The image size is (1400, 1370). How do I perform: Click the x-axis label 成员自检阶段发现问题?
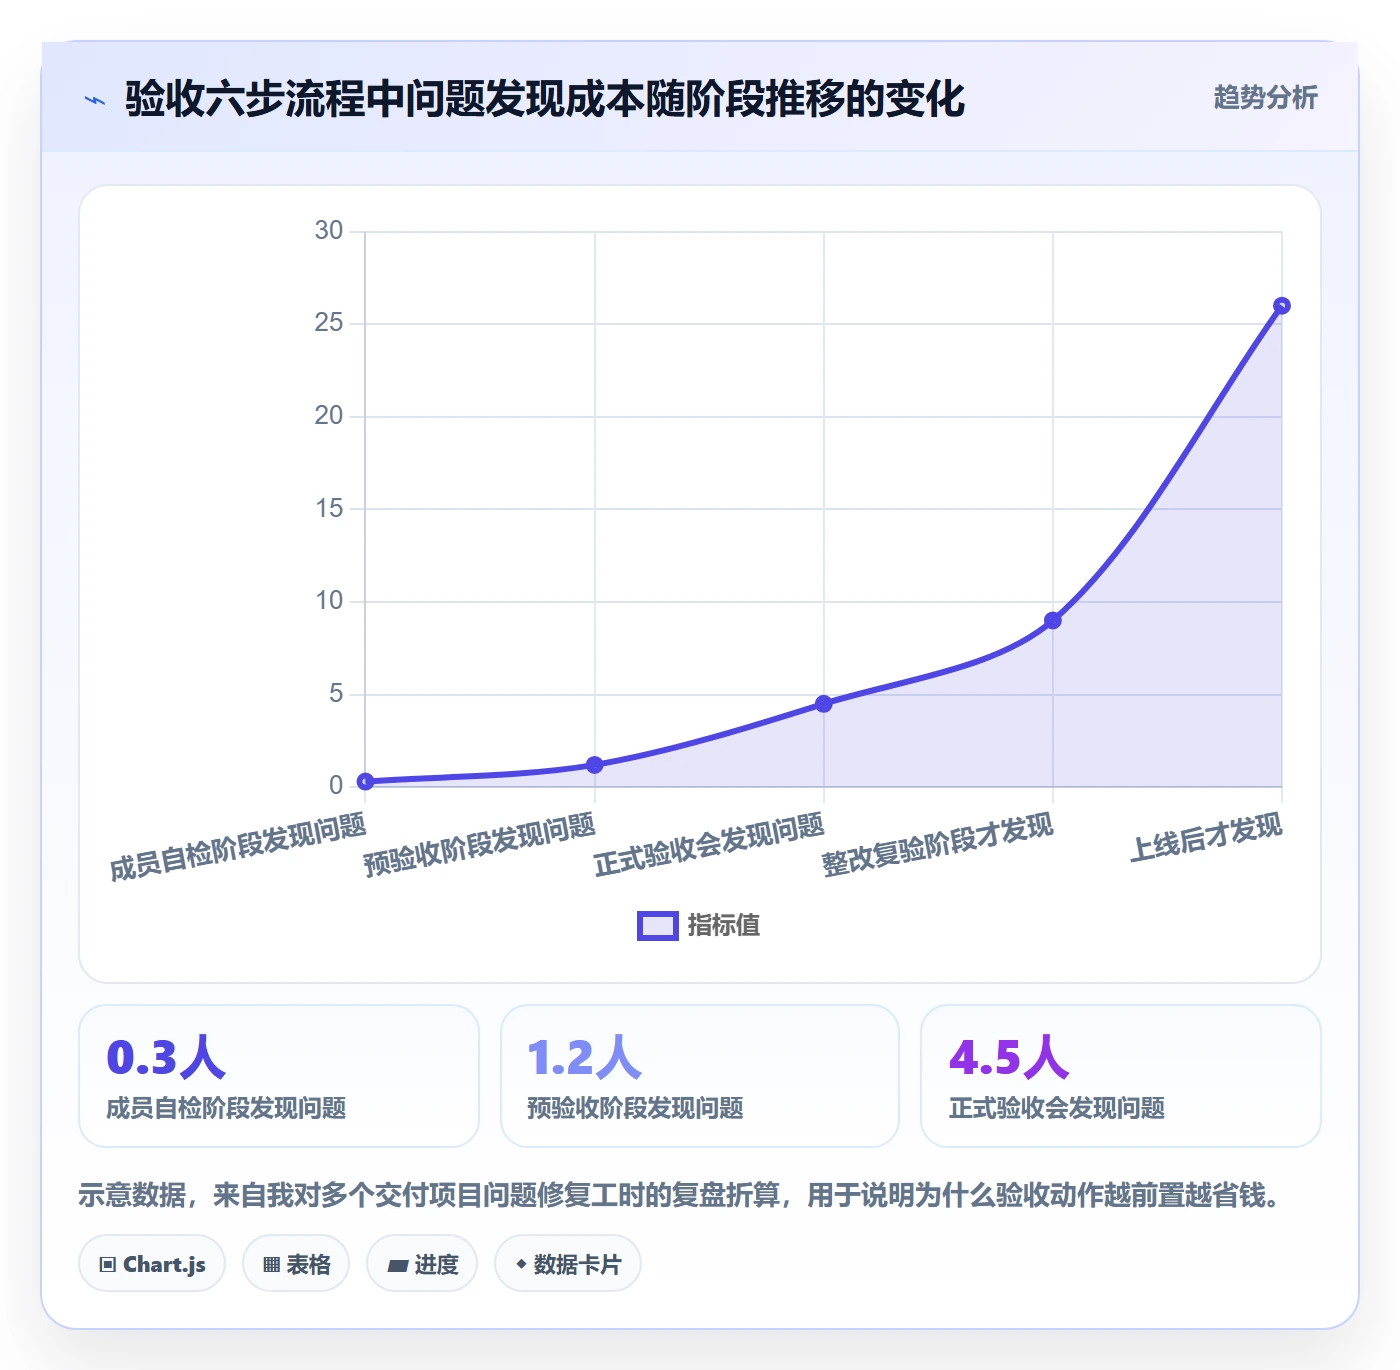coord(238,847)
